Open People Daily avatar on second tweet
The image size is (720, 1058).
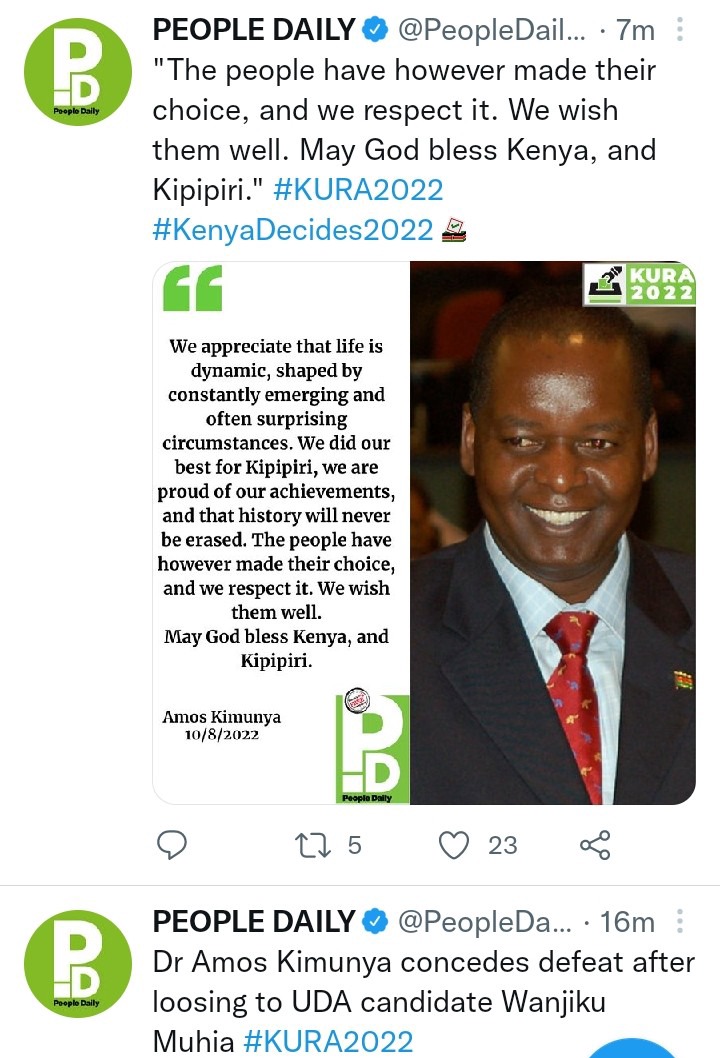(78, 964)
